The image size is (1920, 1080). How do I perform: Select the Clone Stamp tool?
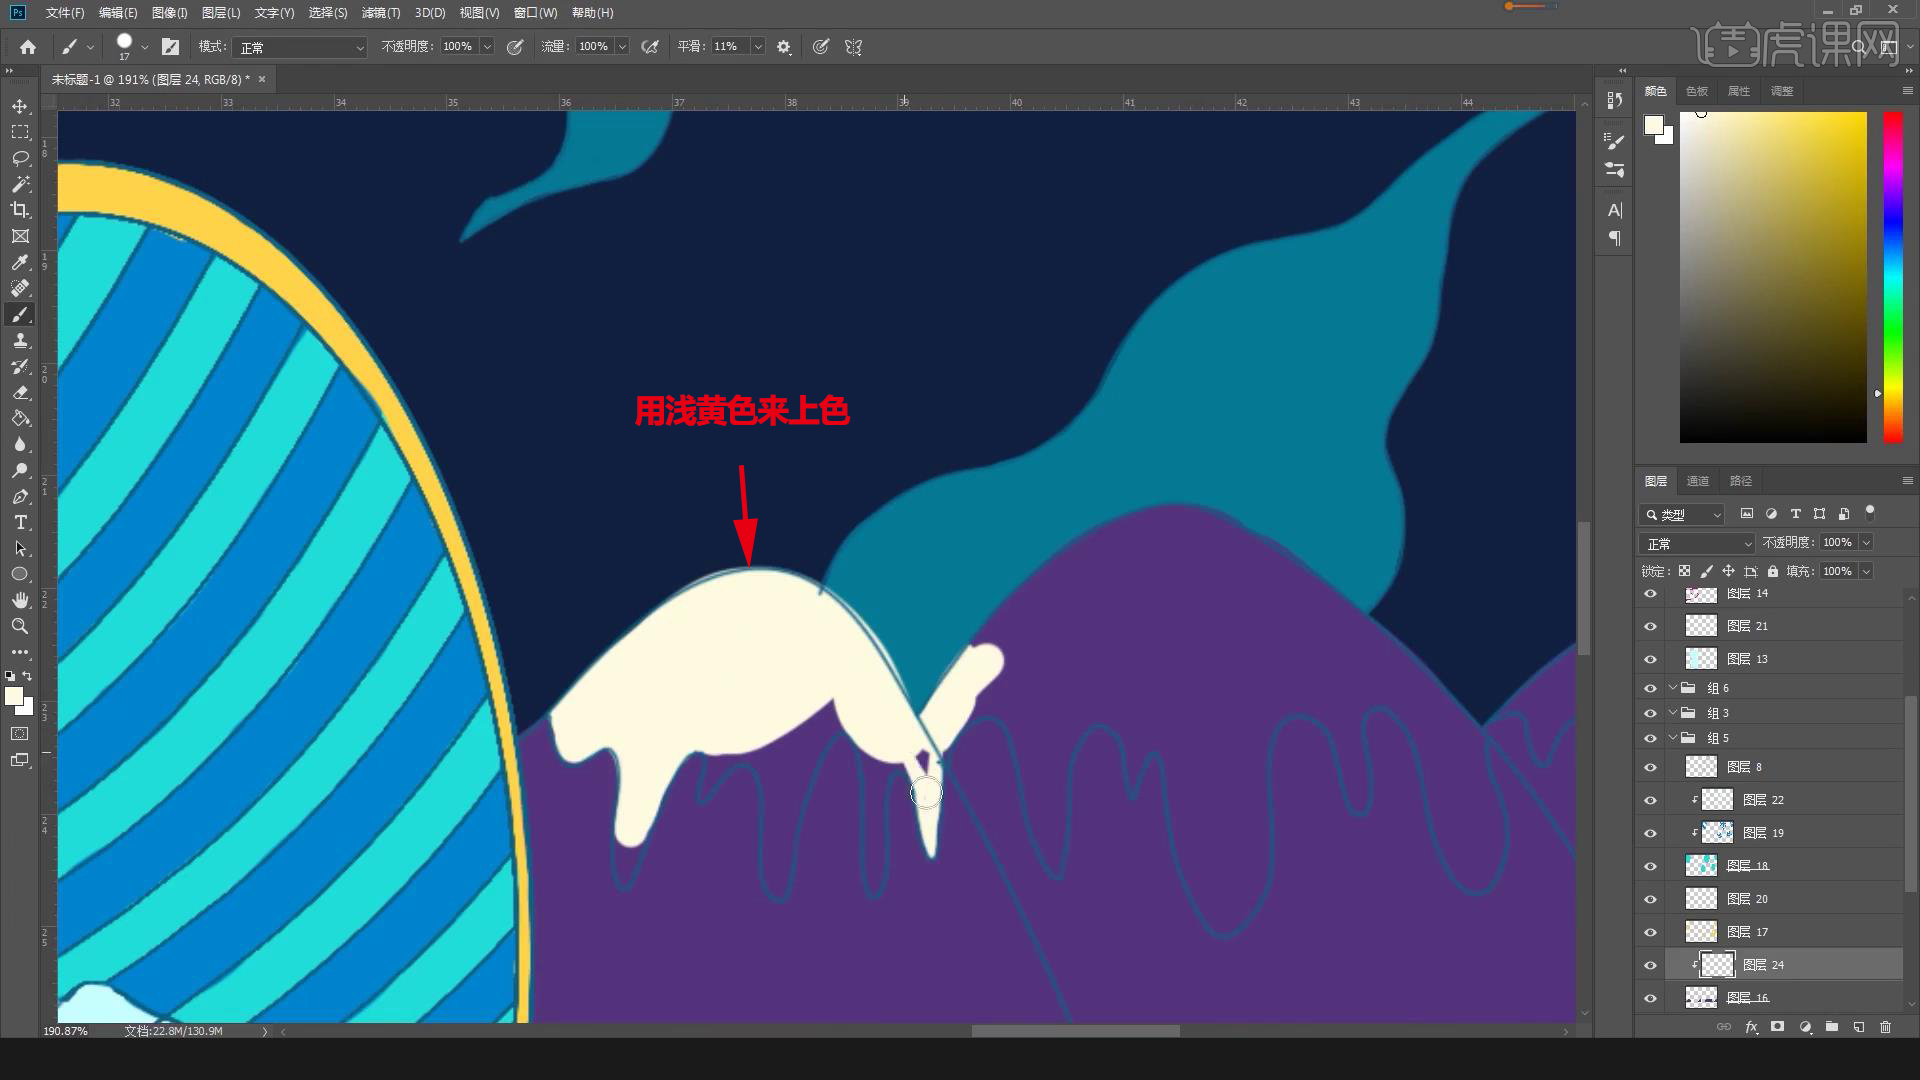(20, 341)
